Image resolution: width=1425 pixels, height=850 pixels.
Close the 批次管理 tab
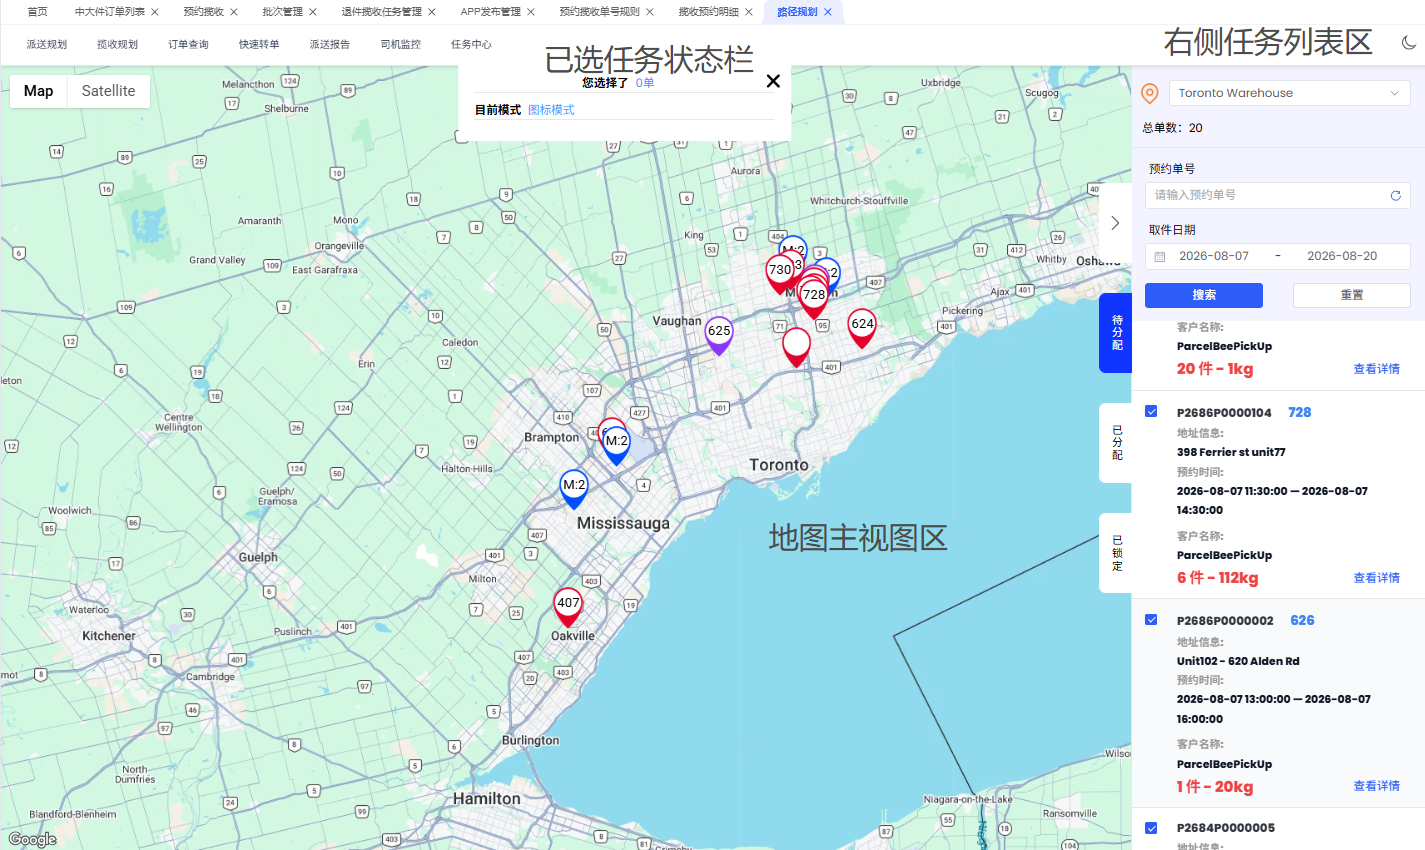click(x=313, y=12)
